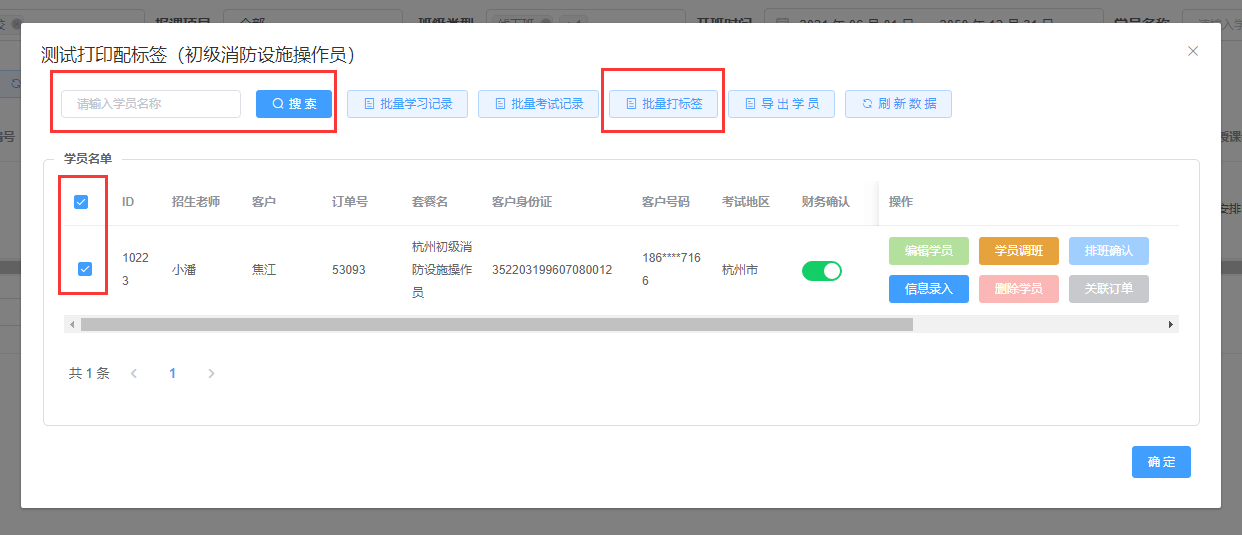The image size is (1242, 535).
Task: Click the green 编辑学员 button
Action: pyautogui.click(x=928, y=251)
